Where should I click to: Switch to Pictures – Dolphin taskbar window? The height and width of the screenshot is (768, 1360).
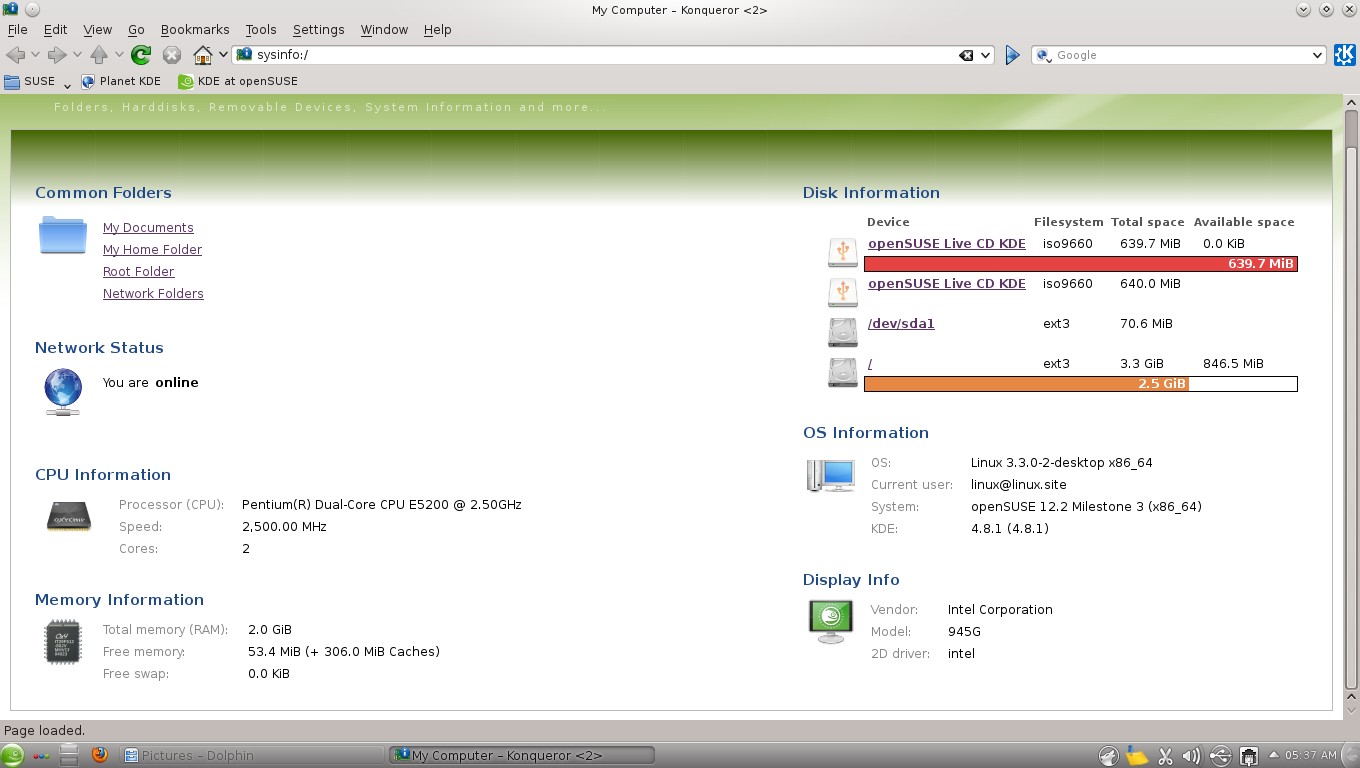pos(252,756)
